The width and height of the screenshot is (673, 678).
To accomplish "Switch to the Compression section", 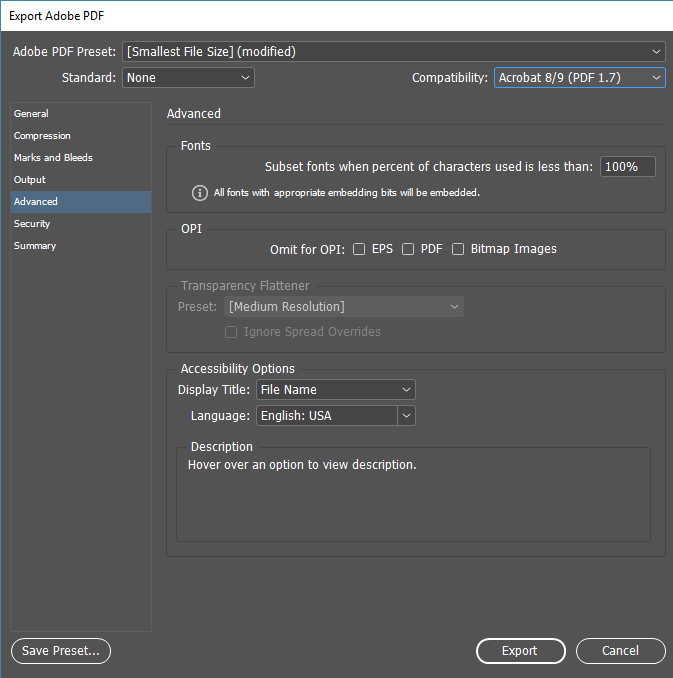I will pyautogui.click(x=81, y=136).
